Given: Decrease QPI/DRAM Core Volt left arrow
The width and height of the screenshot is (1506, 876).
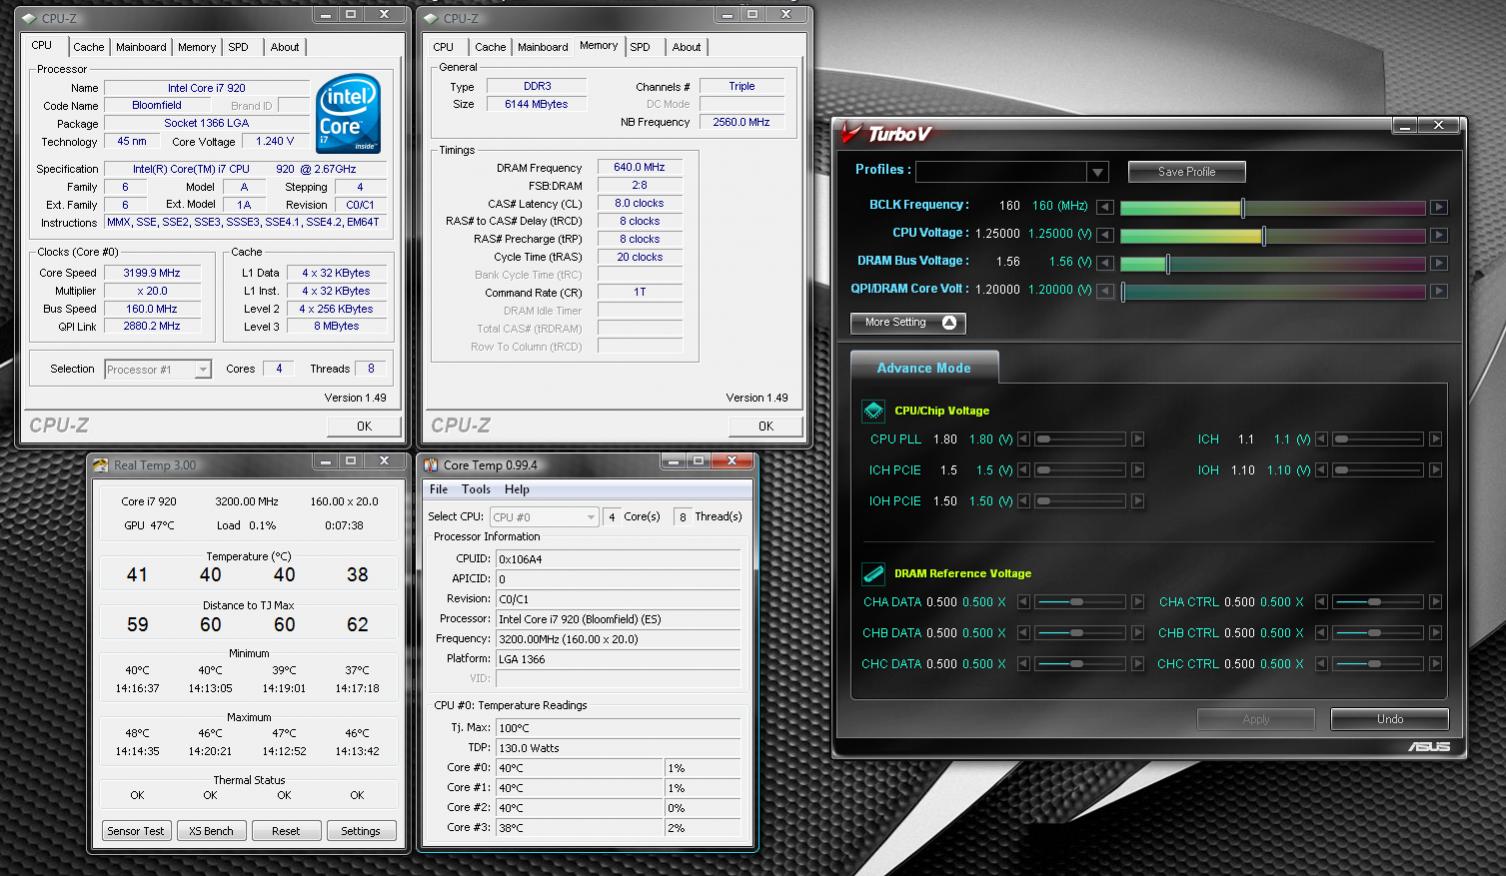Looking at the screenshot, I should tap(1104, 291).
